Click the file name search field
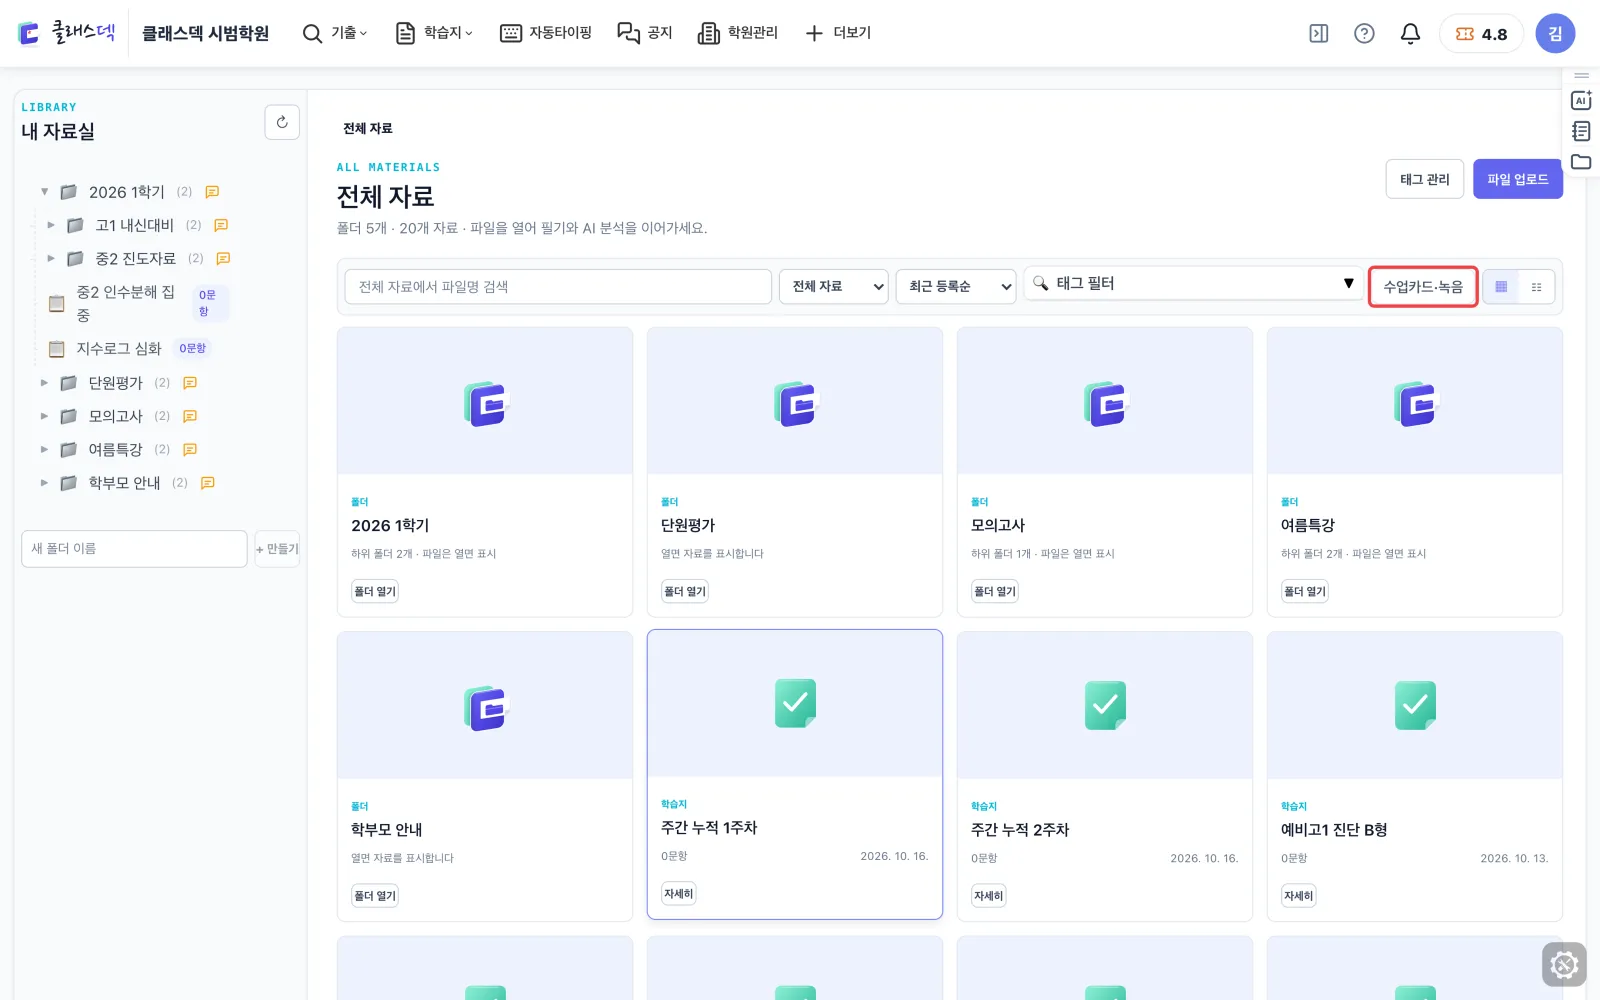The width and height of the screenshot is (1600, 1000). pos(558,287)
